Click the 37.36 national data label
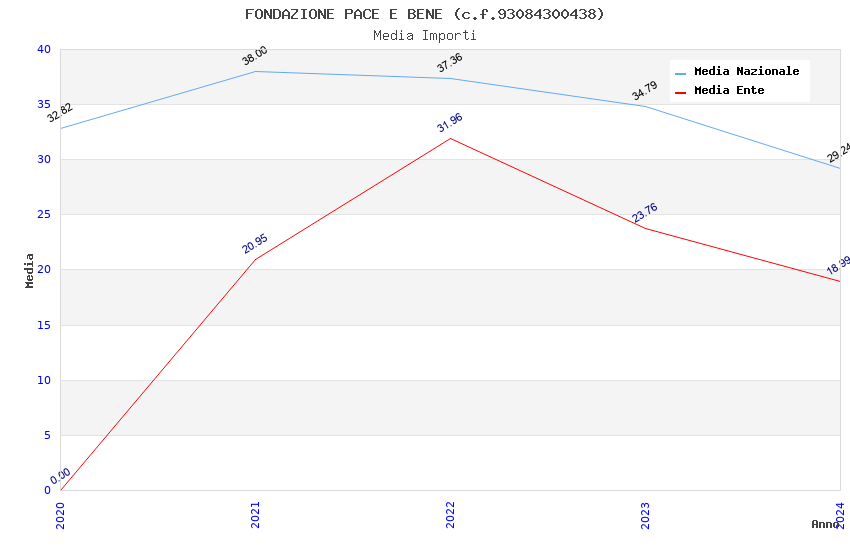850x550 pixels. pos(450,63)
